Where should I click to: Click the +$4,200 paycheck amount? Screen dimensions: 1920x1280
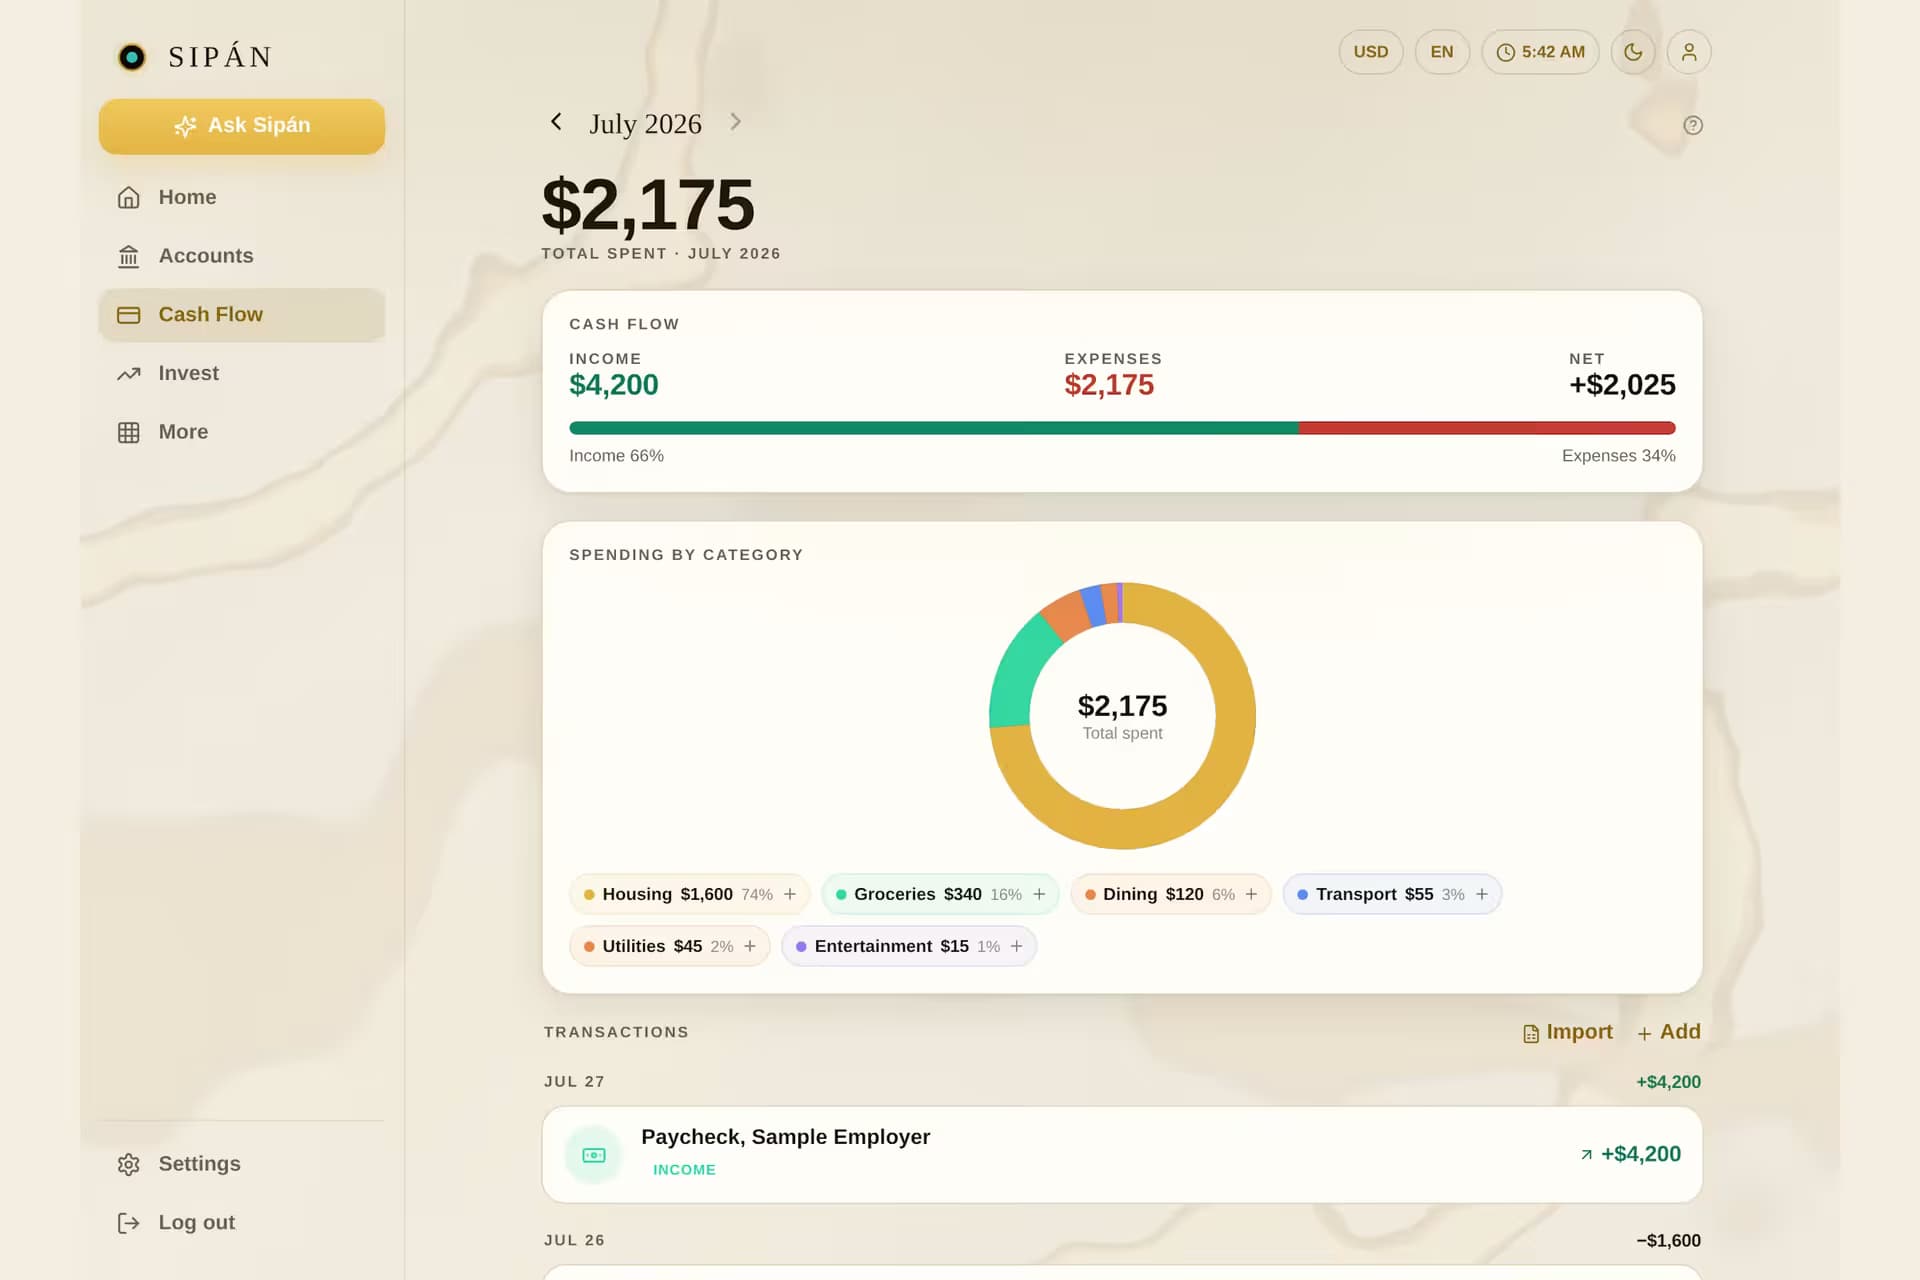point(1640,1154)
